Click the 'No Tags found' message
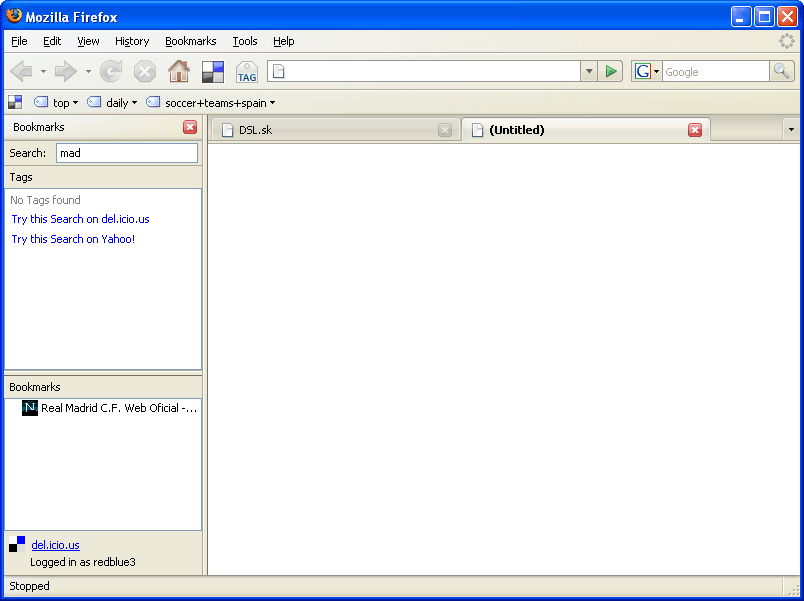The height and width of the screenshot is (601, 804). pyautogui.click(x=45, y=200)
